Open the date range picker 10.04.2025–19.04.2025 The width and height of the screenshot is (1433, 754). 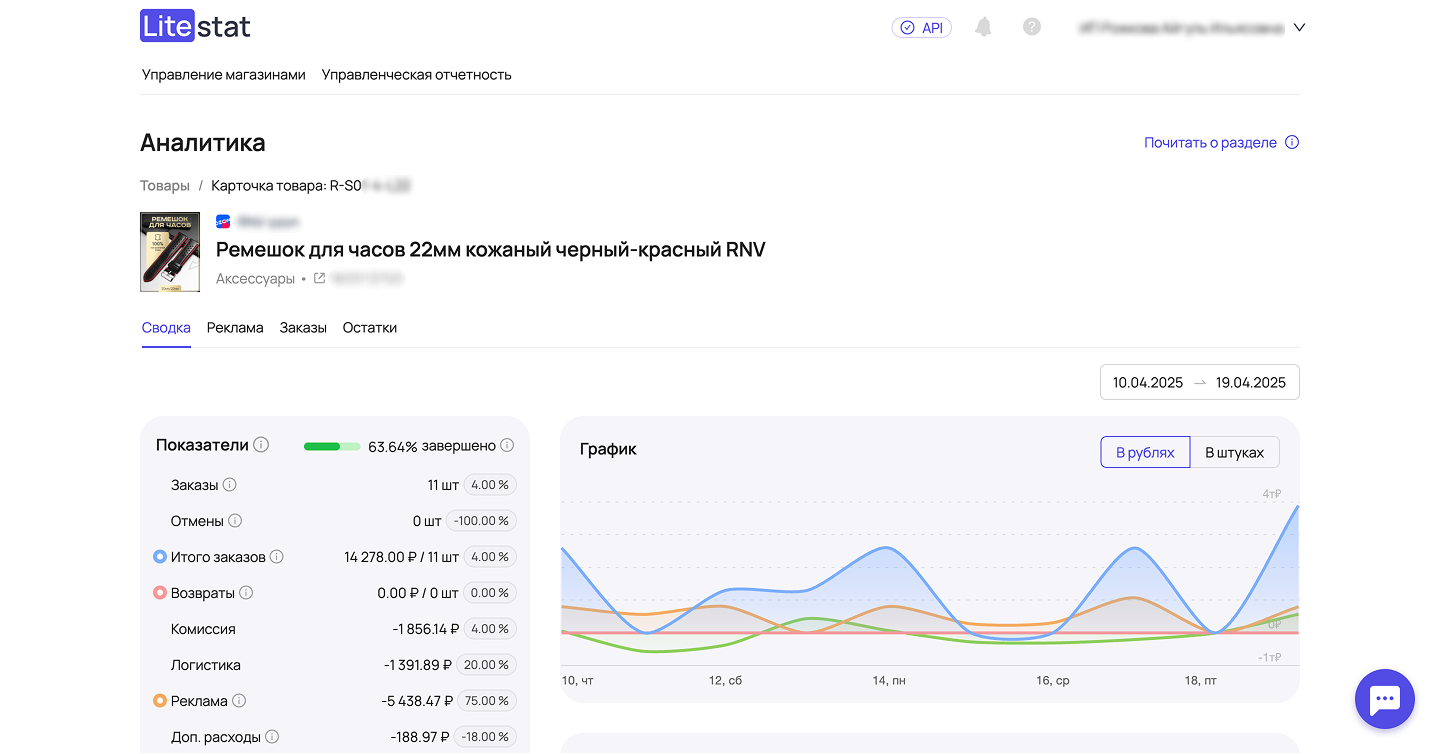click(1199, 382)
